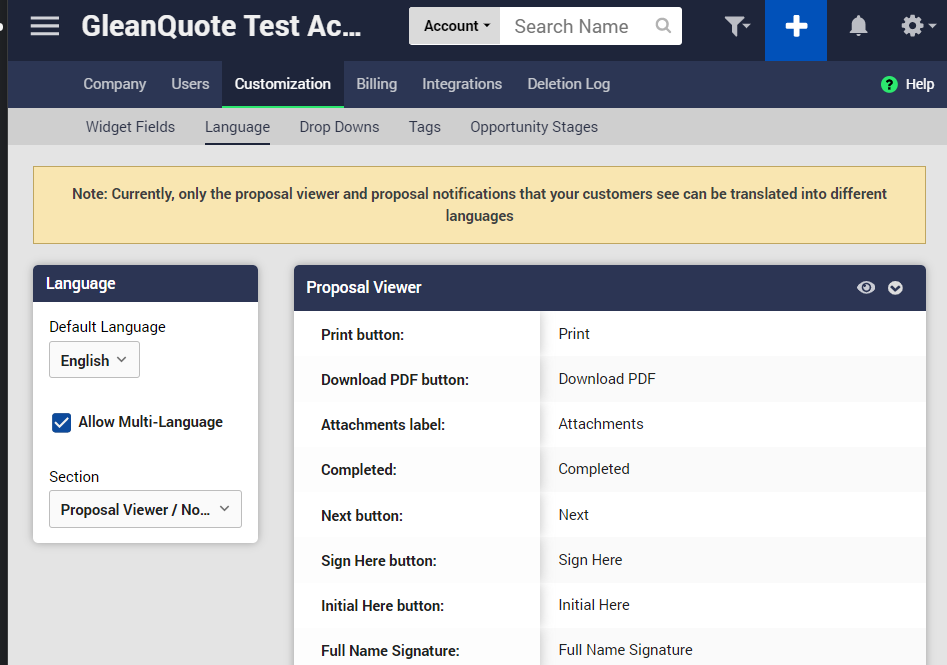Open the filter funnel icon
The image size is (947, 665).
(x=737, y=26)
